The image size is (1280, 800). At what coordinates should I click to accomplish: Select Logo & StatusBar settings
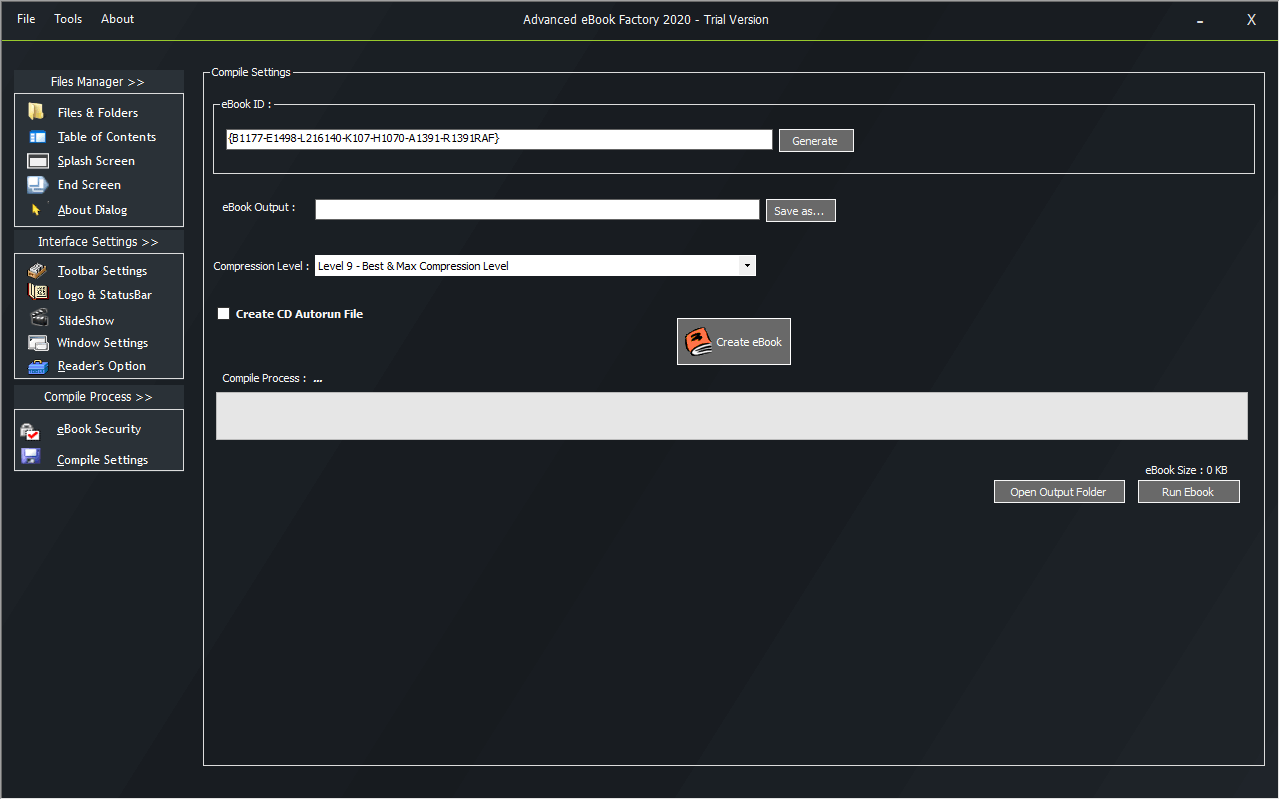(x=105, y=295)
